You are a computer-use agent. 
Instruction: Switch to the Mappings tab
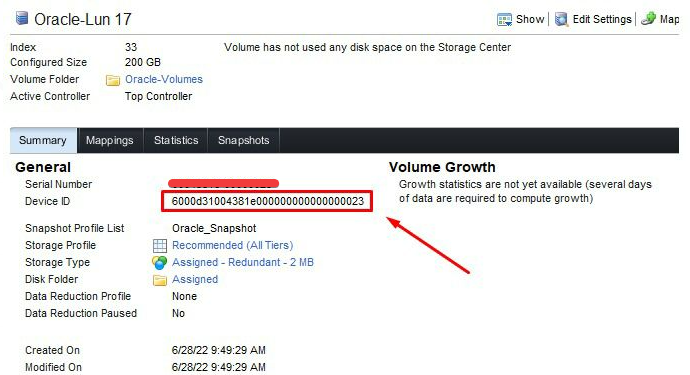[x=110, y=140]
